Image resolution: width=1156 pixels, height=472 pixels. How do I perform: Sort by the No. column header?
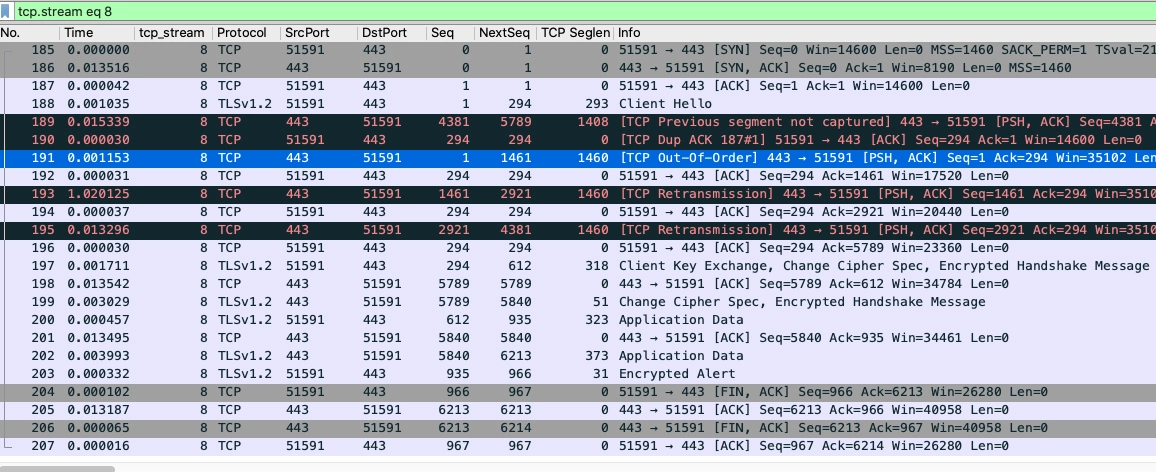29,32
